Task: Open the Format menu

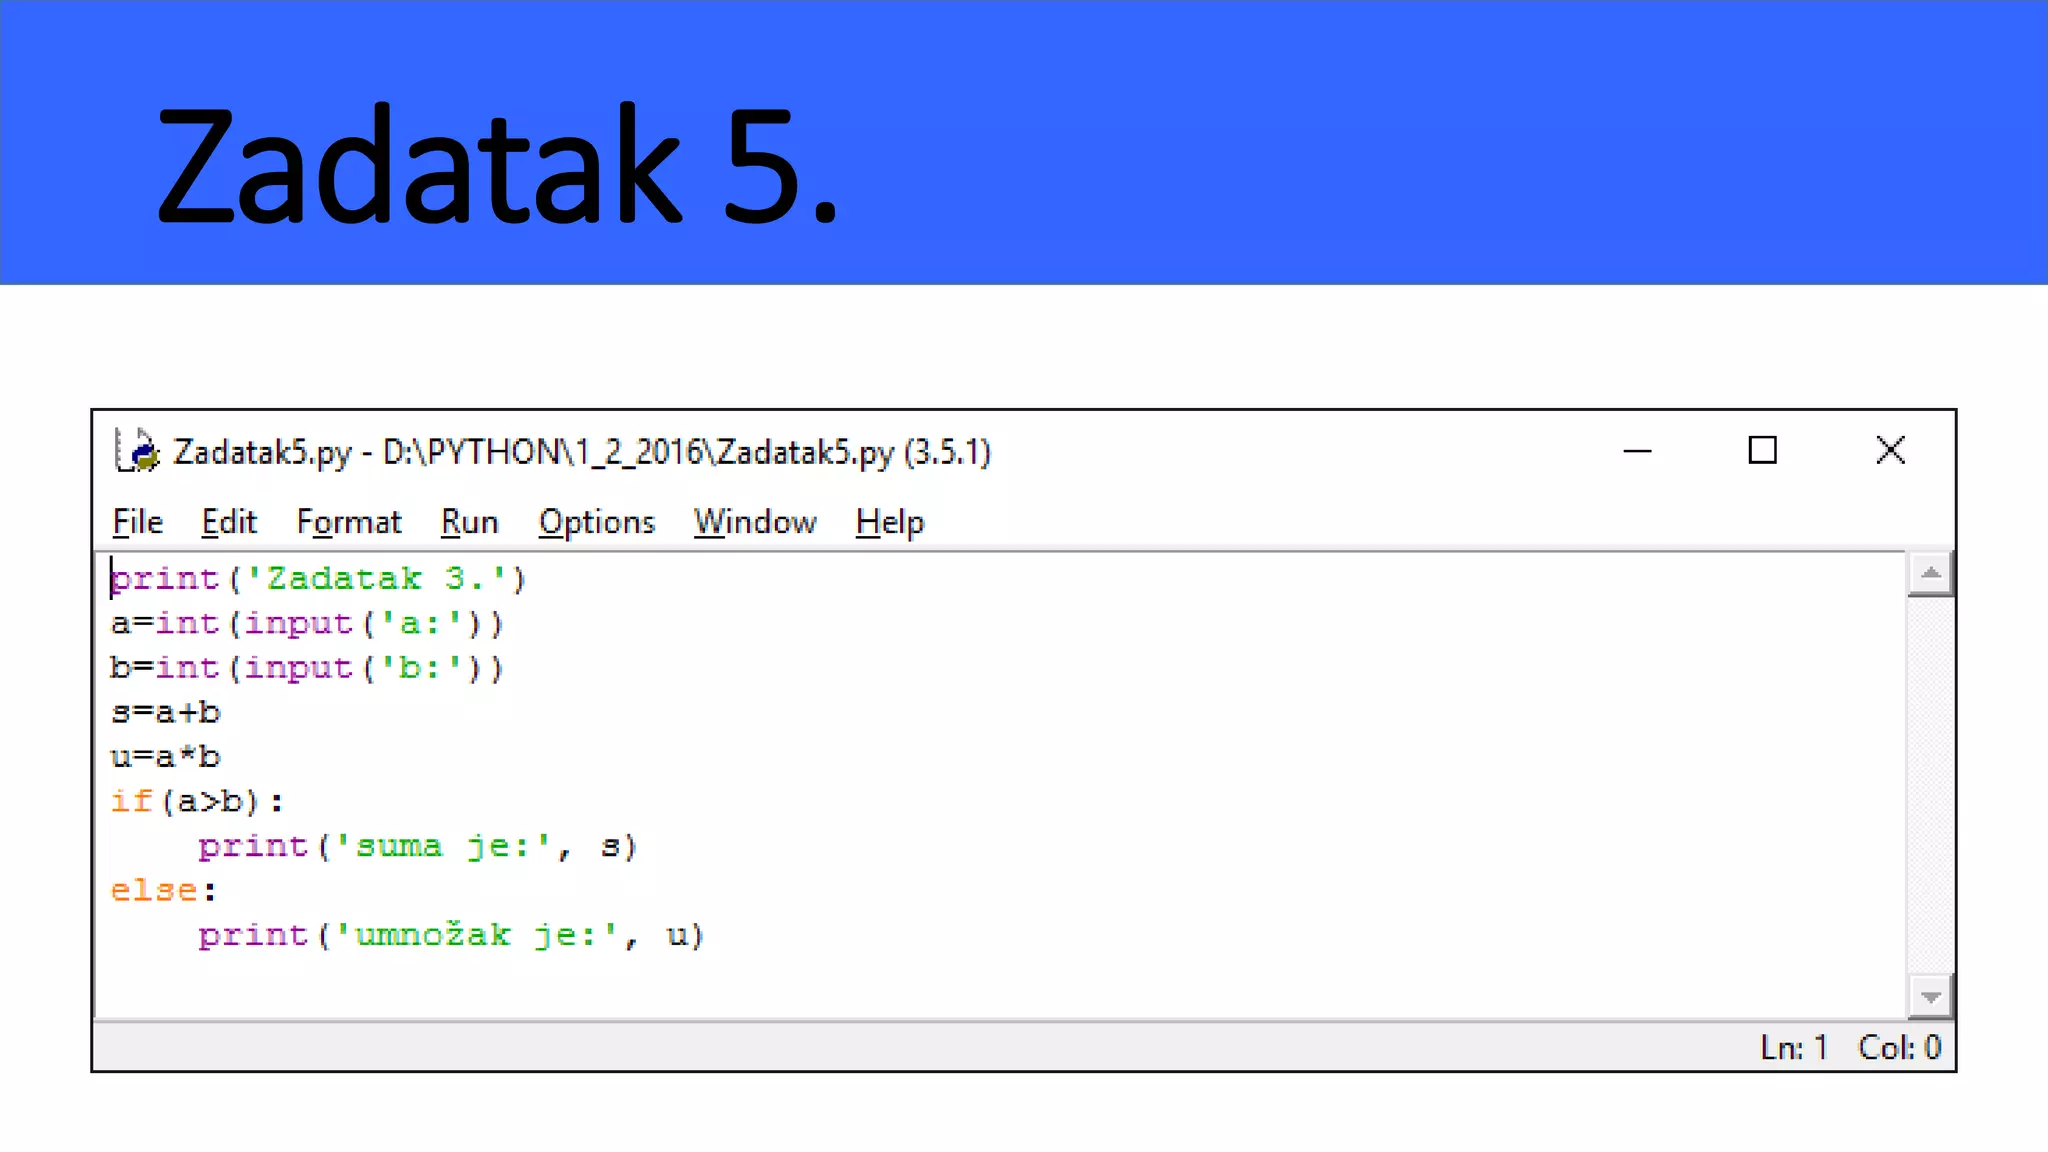Action: click(x=349, y=522)
